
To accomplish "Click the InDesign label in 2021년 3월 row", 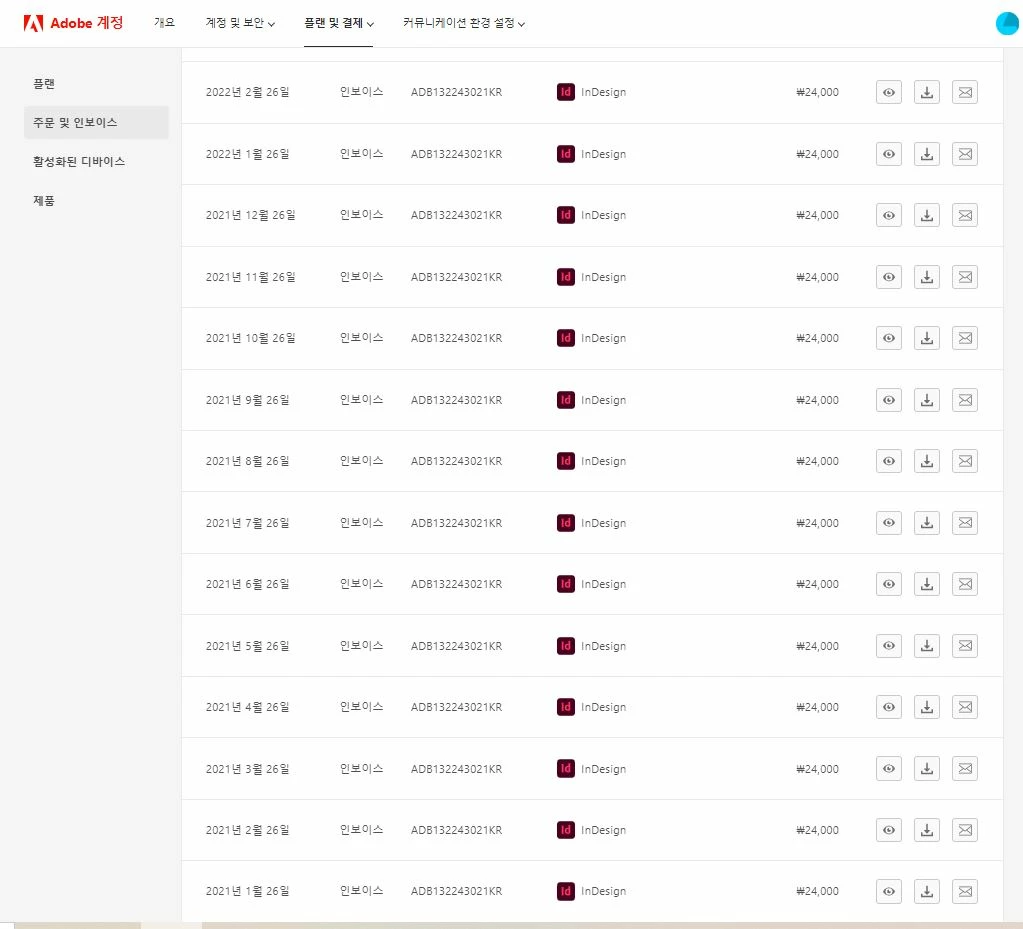I will pyautogui.click(x=603, y=769).
